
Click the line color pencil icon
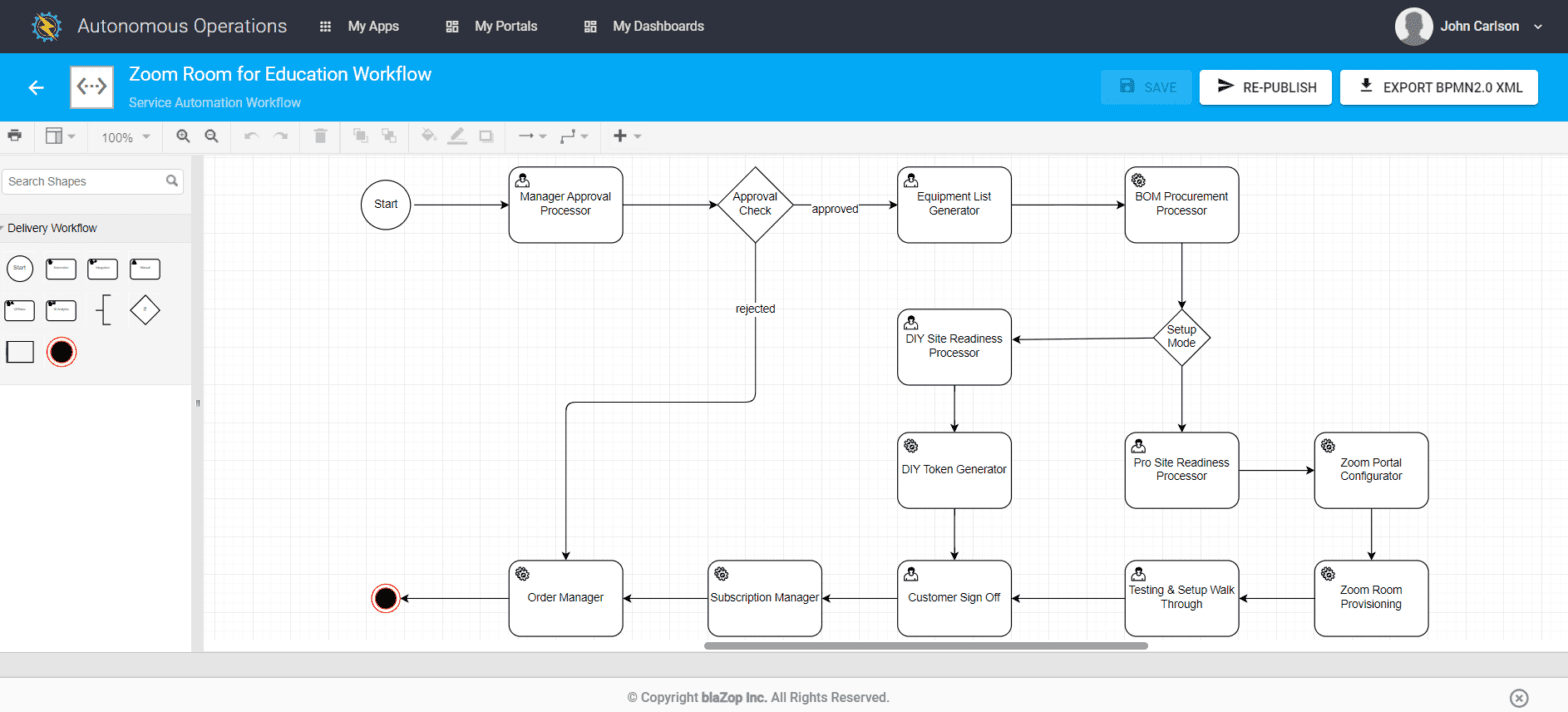457,136
